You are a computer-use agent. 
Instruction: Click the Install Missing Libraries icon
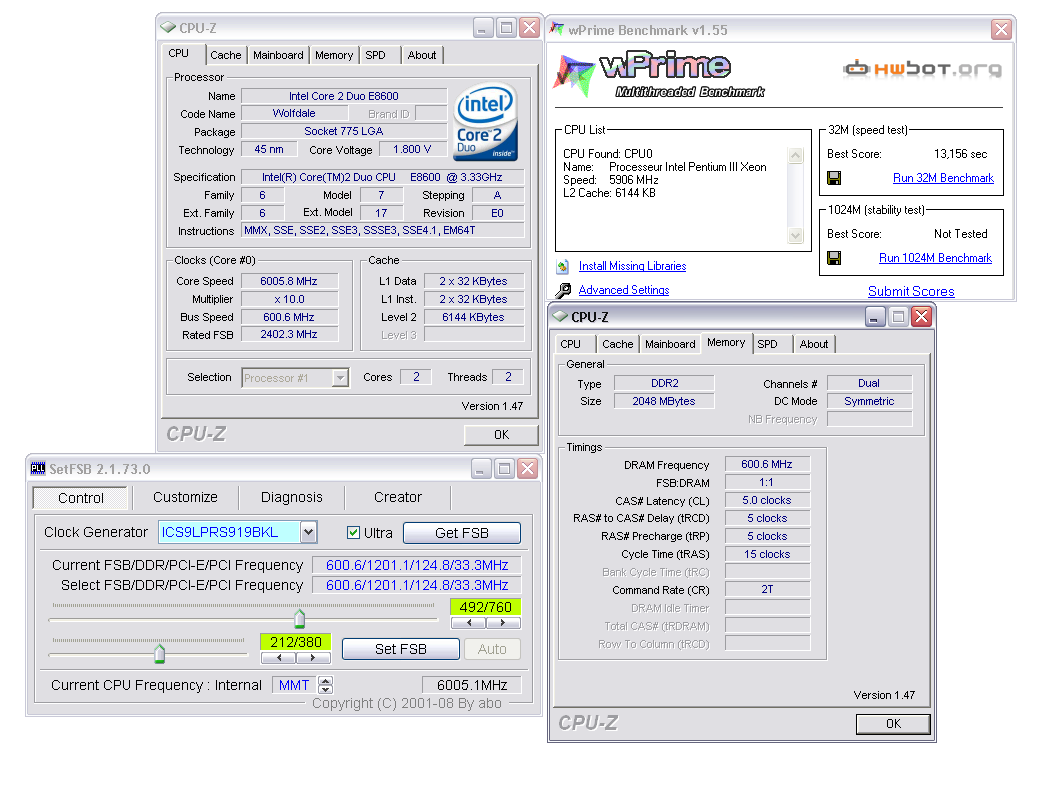[x=562, y=267]
